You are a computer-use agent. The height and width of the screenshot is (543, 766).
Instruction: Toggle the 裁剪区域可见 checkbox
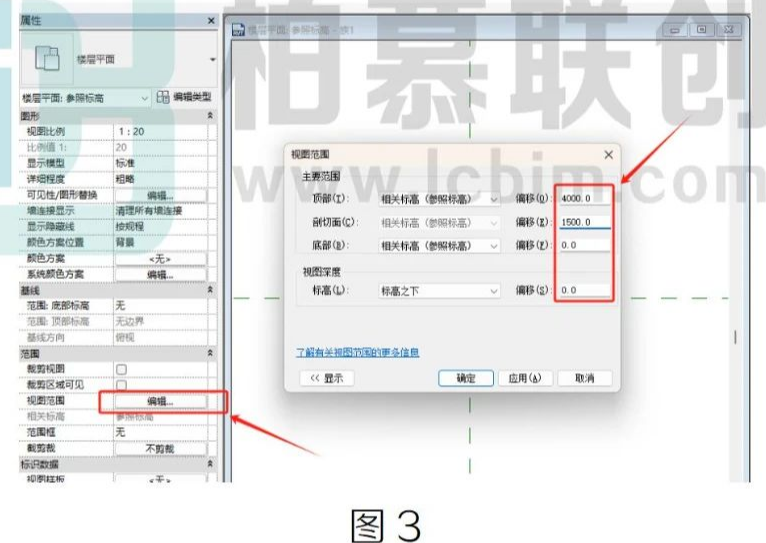pos(122,385)
